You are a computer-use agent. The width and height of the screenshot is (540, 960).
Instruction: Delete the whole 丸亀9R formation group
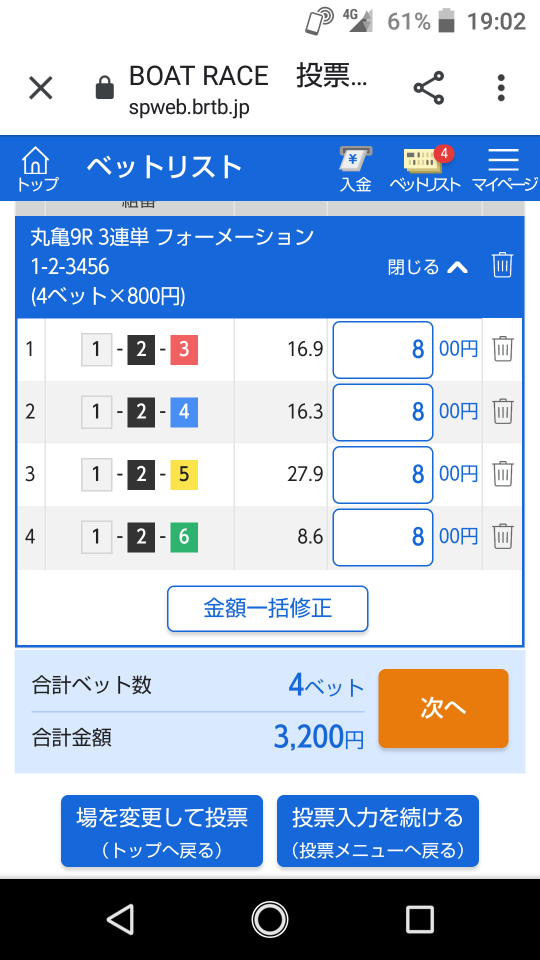click(x=502, y=266)
